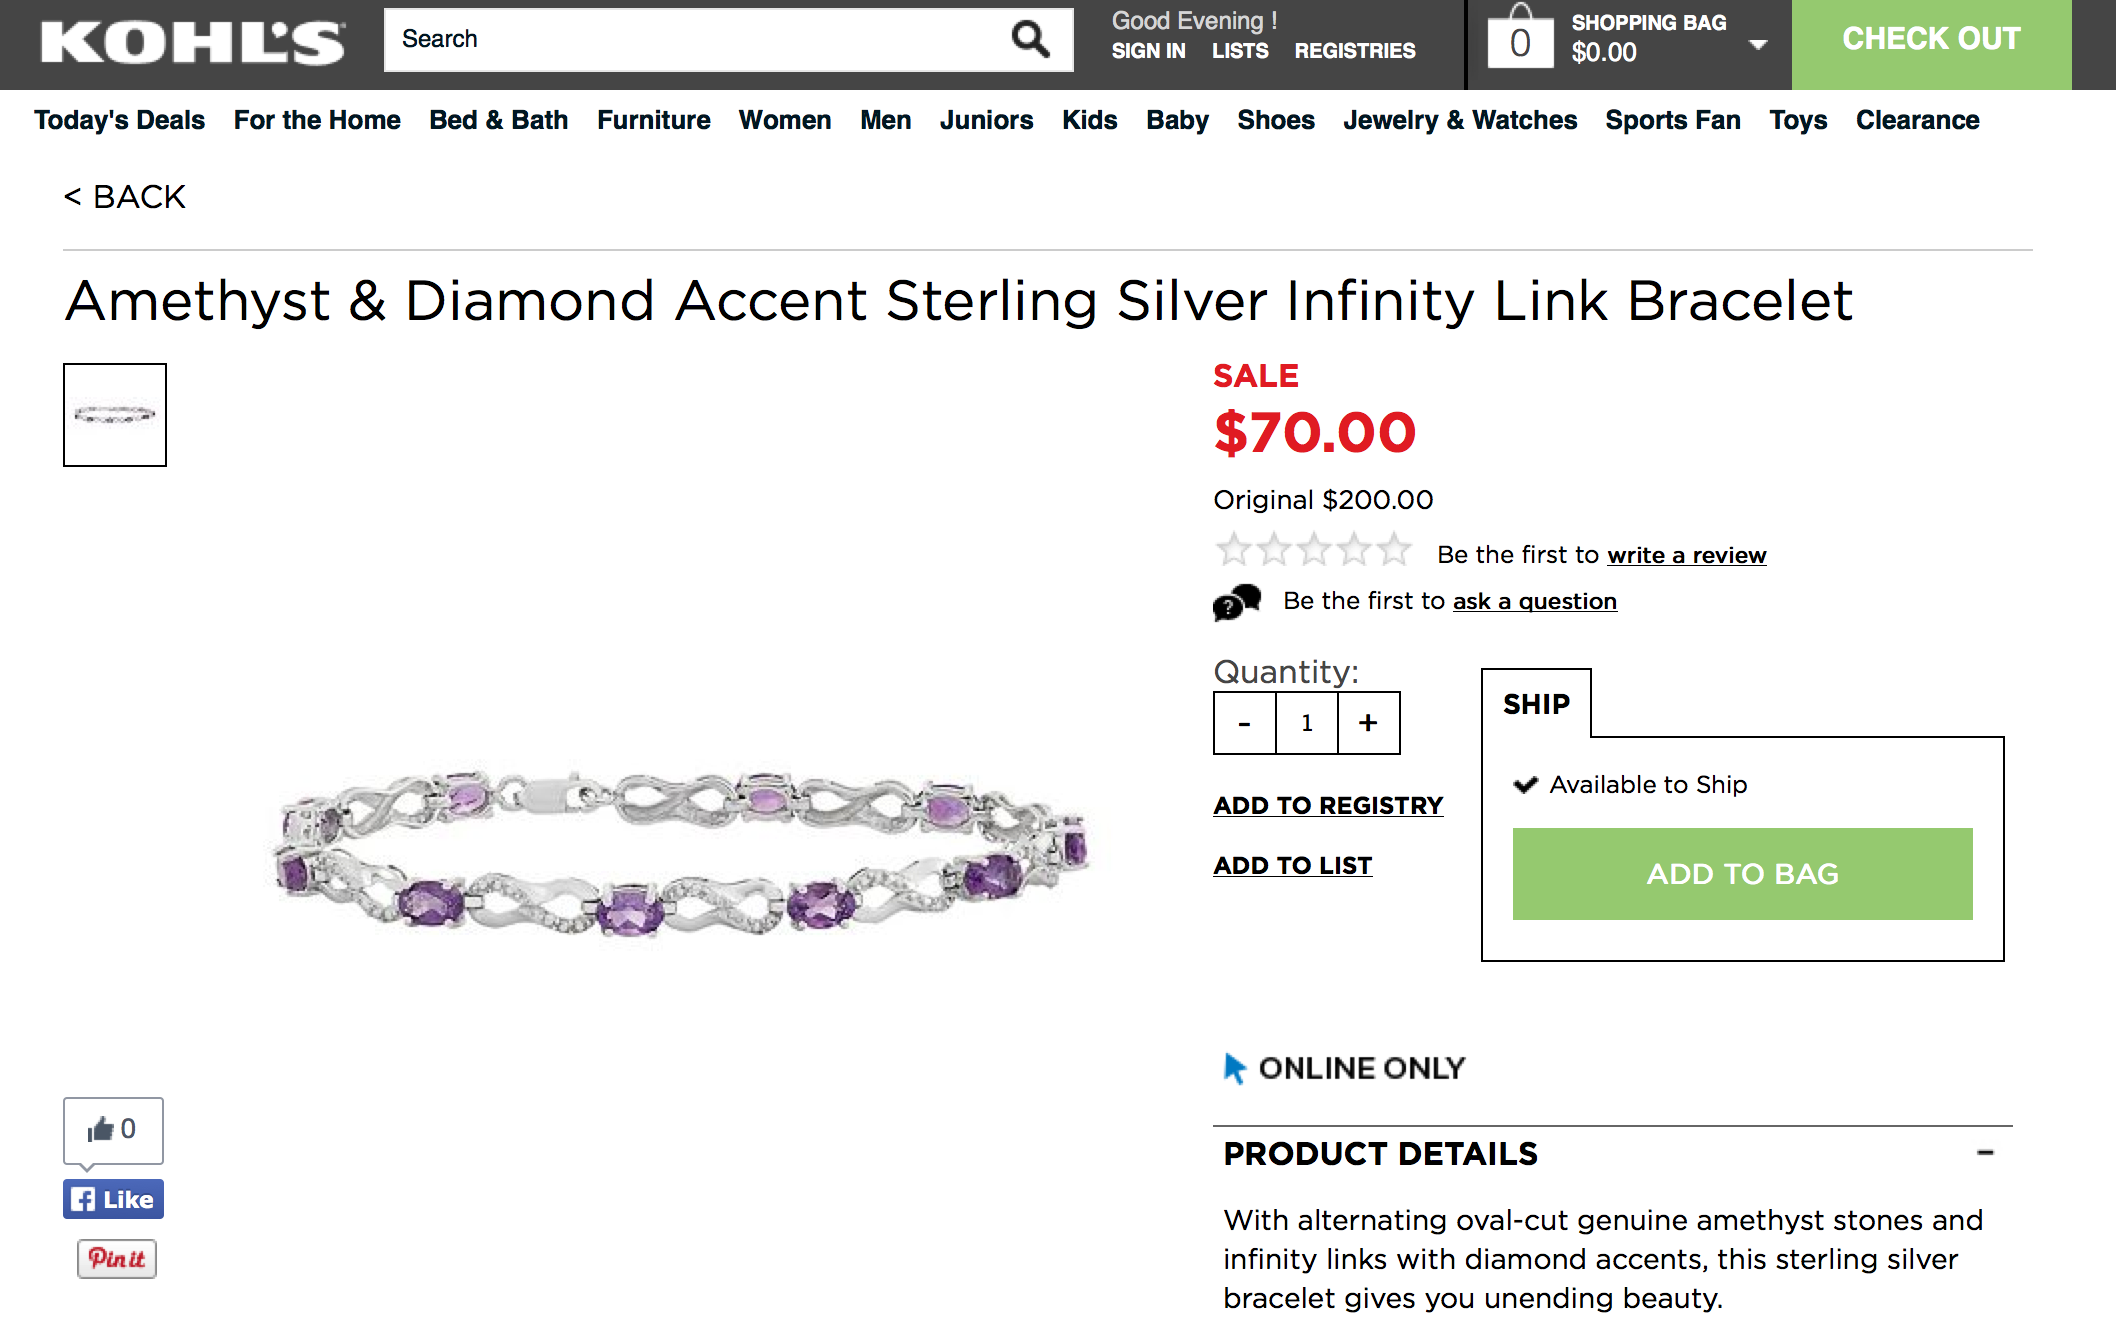Click the Add to Bag button
Image resolution: width=2116 pixels, height=1342 pixels.
click(x=1742, y=874)
